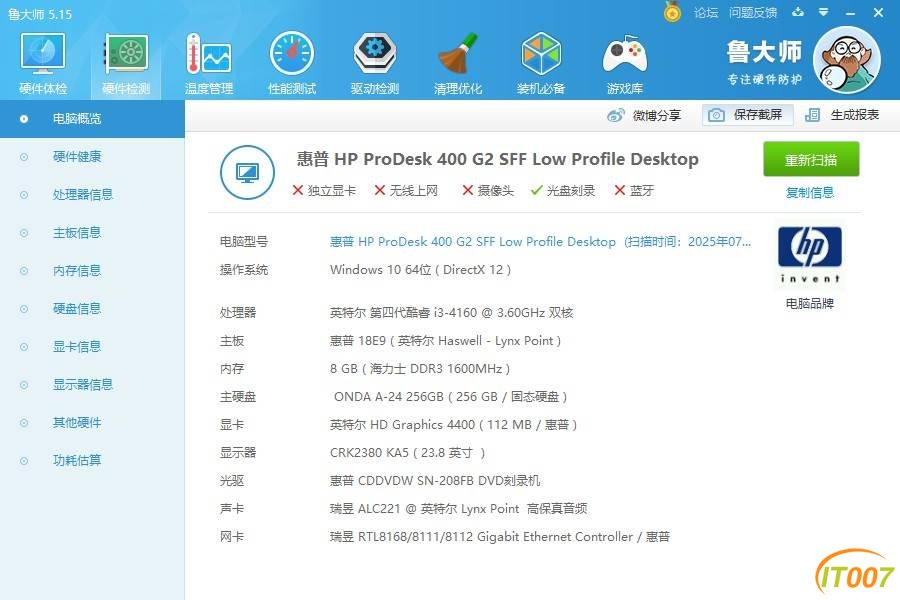This screenshot has width=900, height=600.
Task: Select 电脑概览 in the sidebar
Action: [x=92, y=119]
